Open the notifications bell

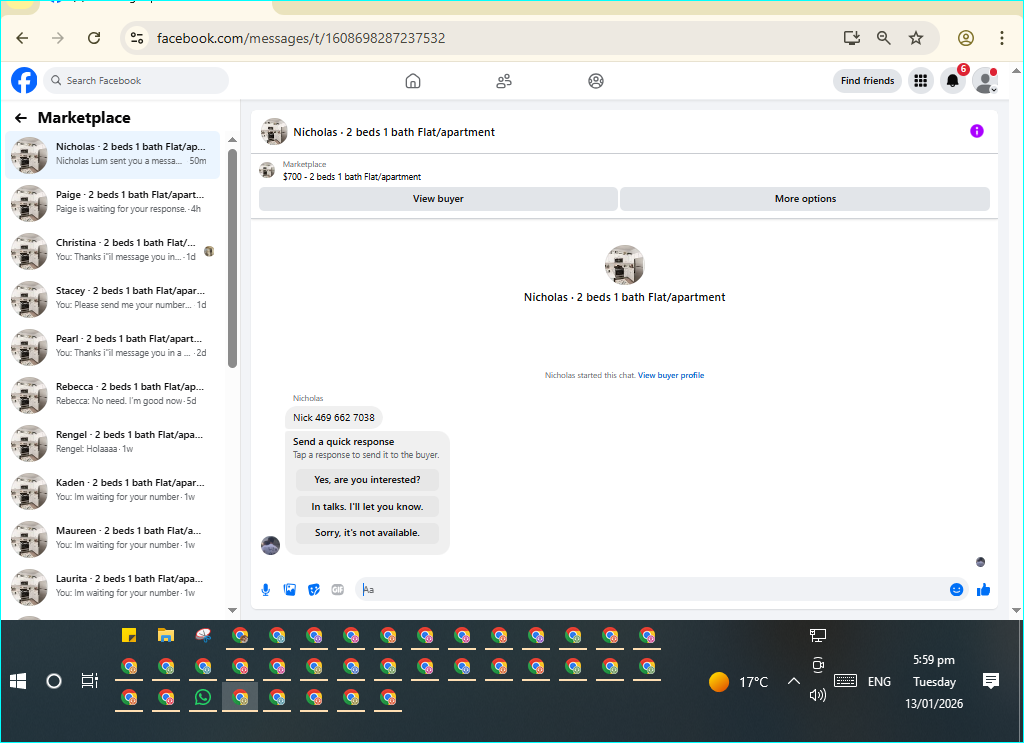coord(953,81)
